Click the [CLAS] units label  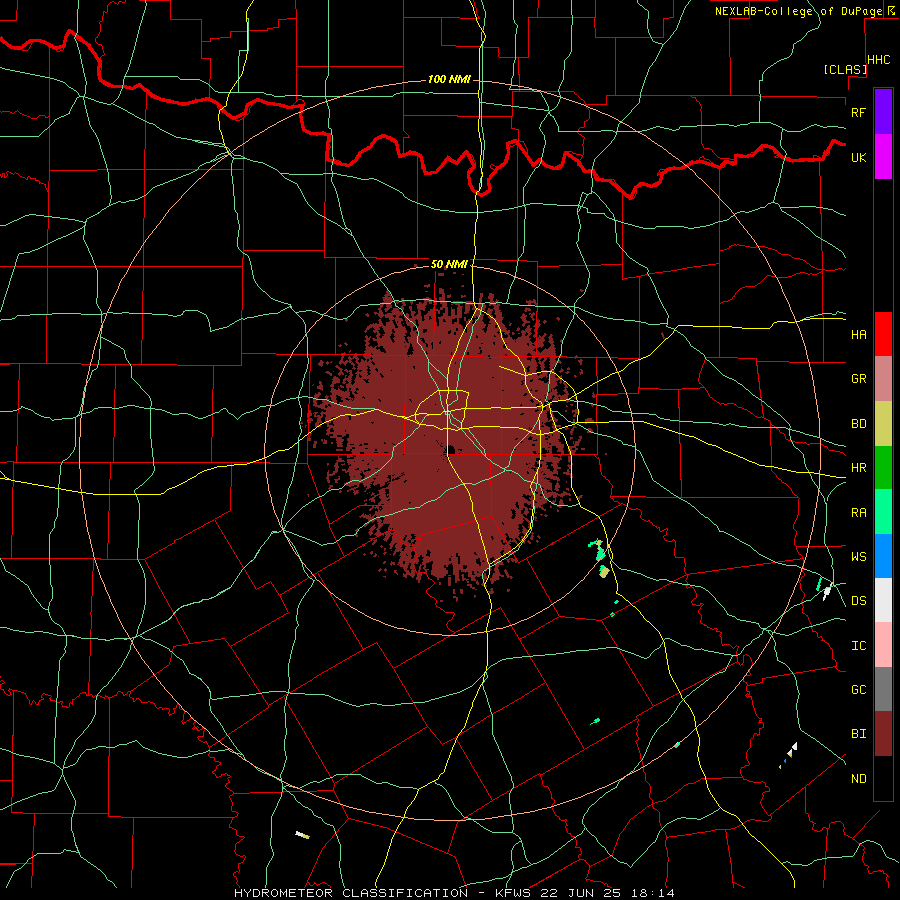pyautogui.click(x=845, y=69)
